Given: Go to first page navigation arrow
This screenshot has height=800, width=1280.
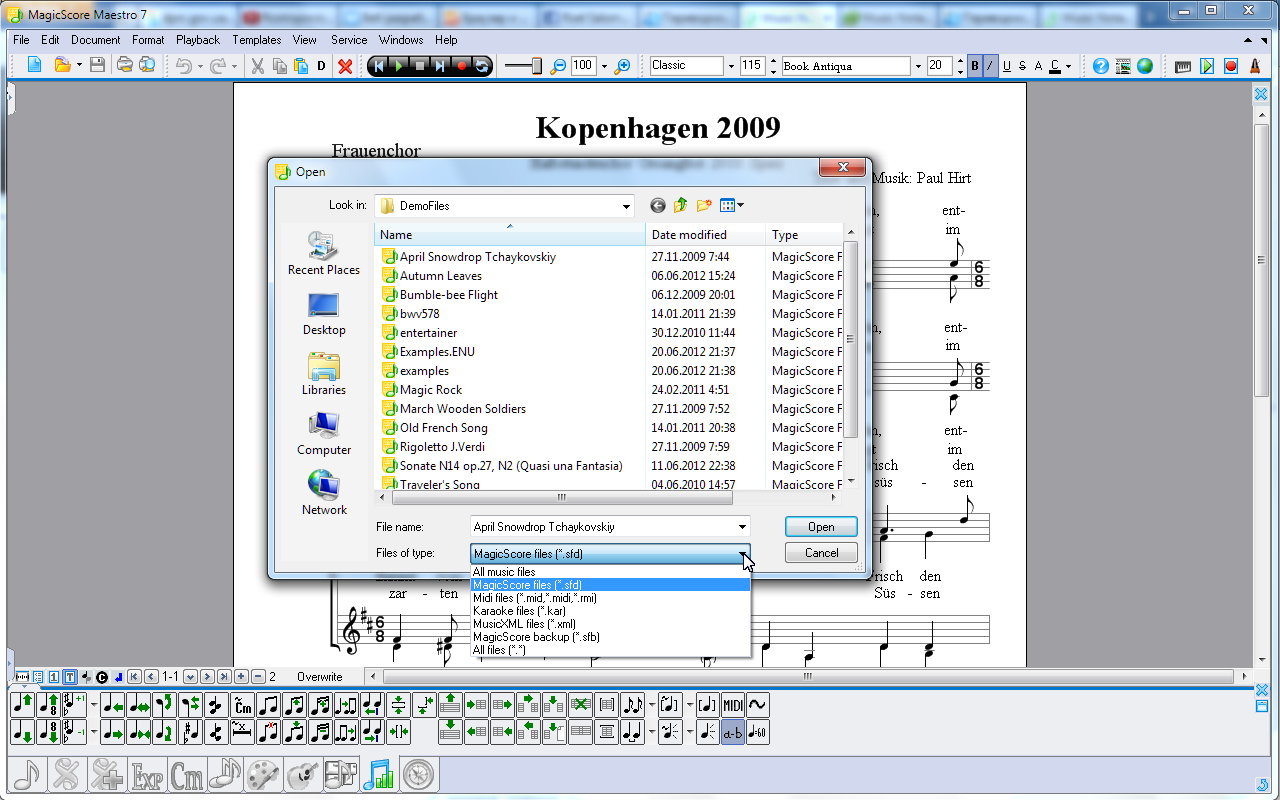Looking at the screenshot, I should (x=134, y=677).
